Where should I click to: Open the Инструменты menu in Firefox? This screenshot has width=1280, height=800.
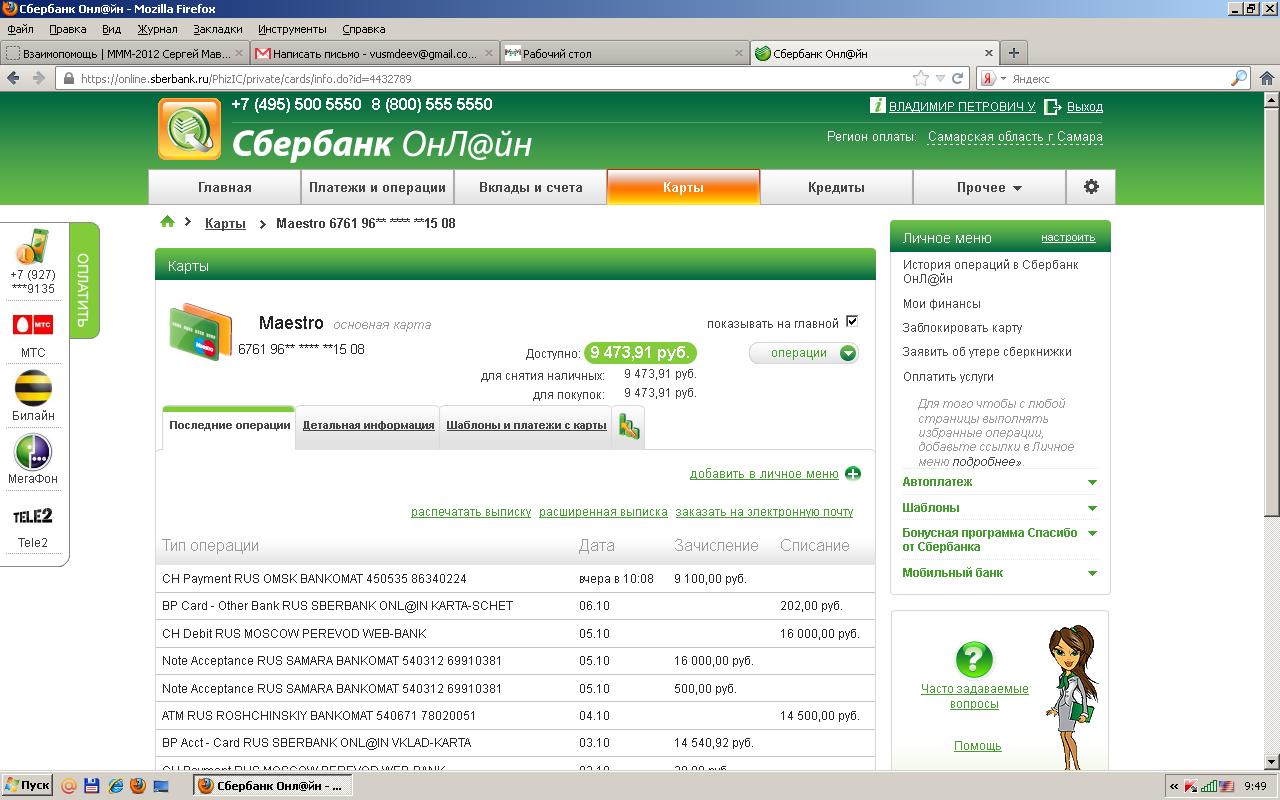tap(292, 29)
